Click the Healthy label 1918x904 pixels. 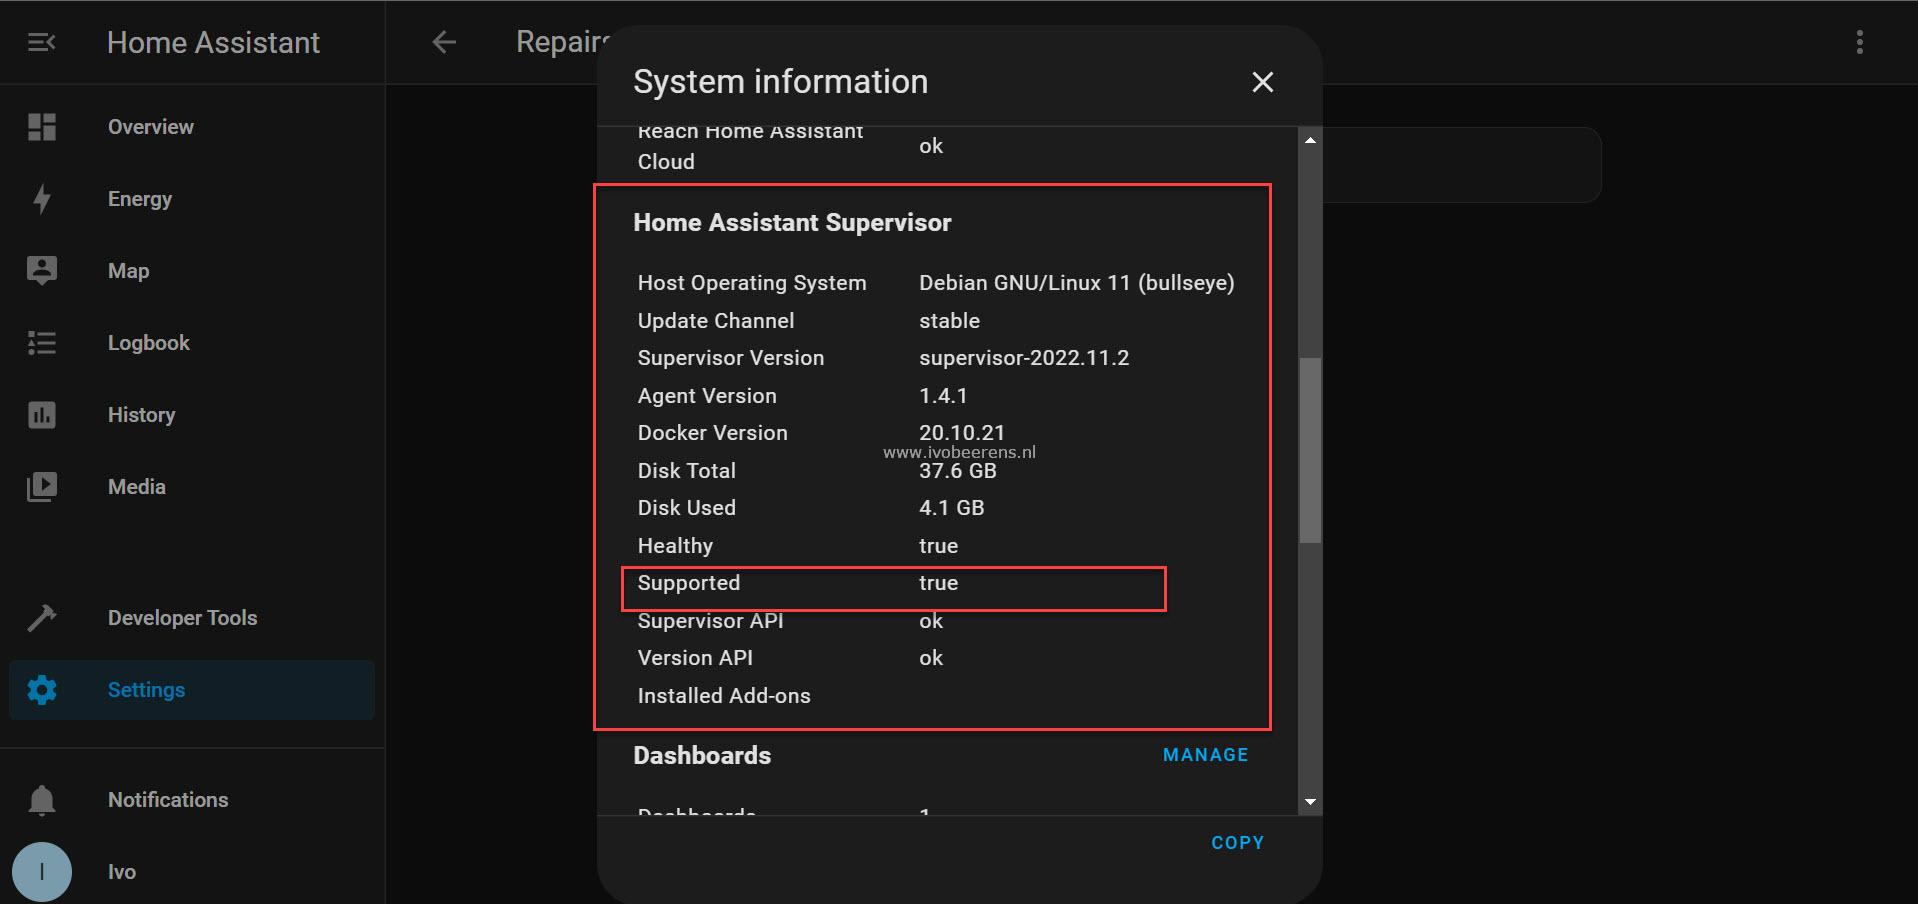click(675, 546)
